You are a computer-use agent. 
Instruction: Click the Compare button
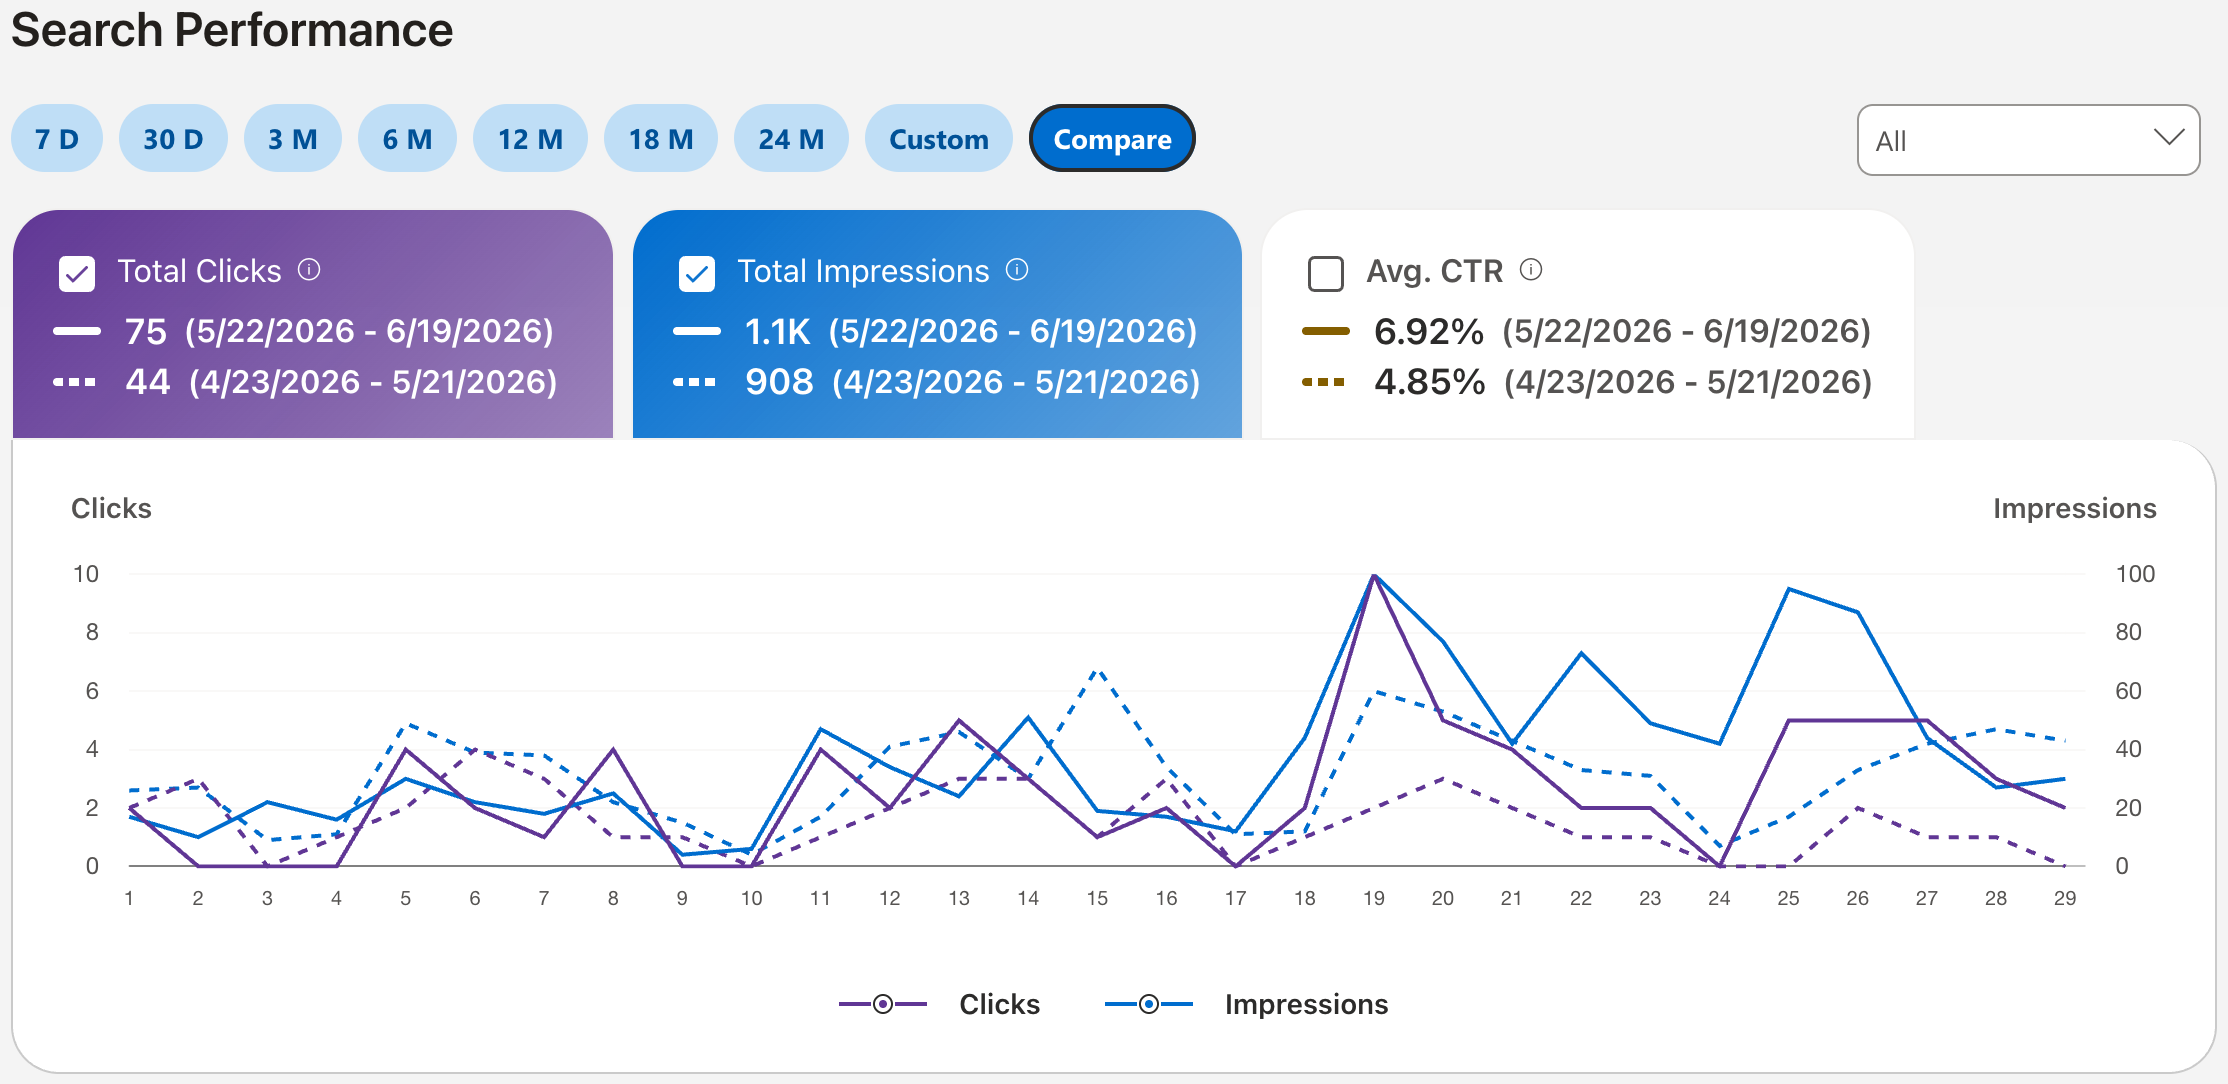(1112, 139)
